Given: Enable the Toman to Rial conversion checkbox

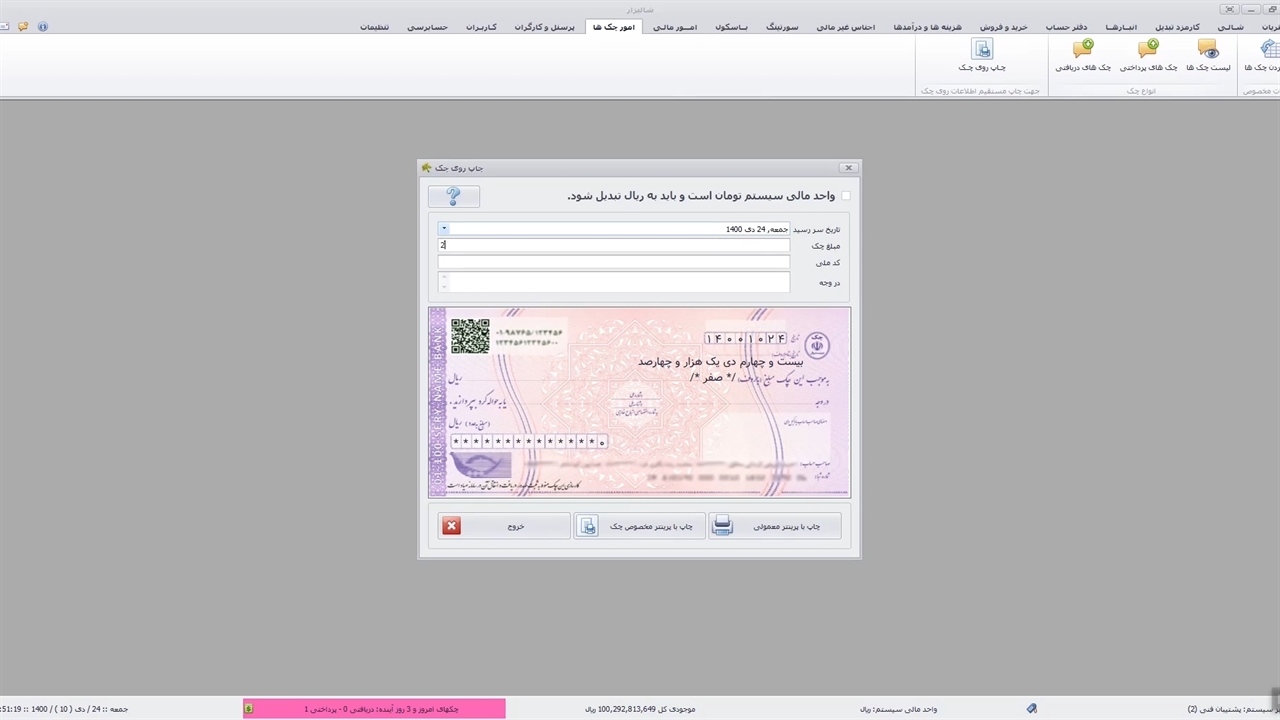Looking at the screenshot, I should (x=846, y=196).
